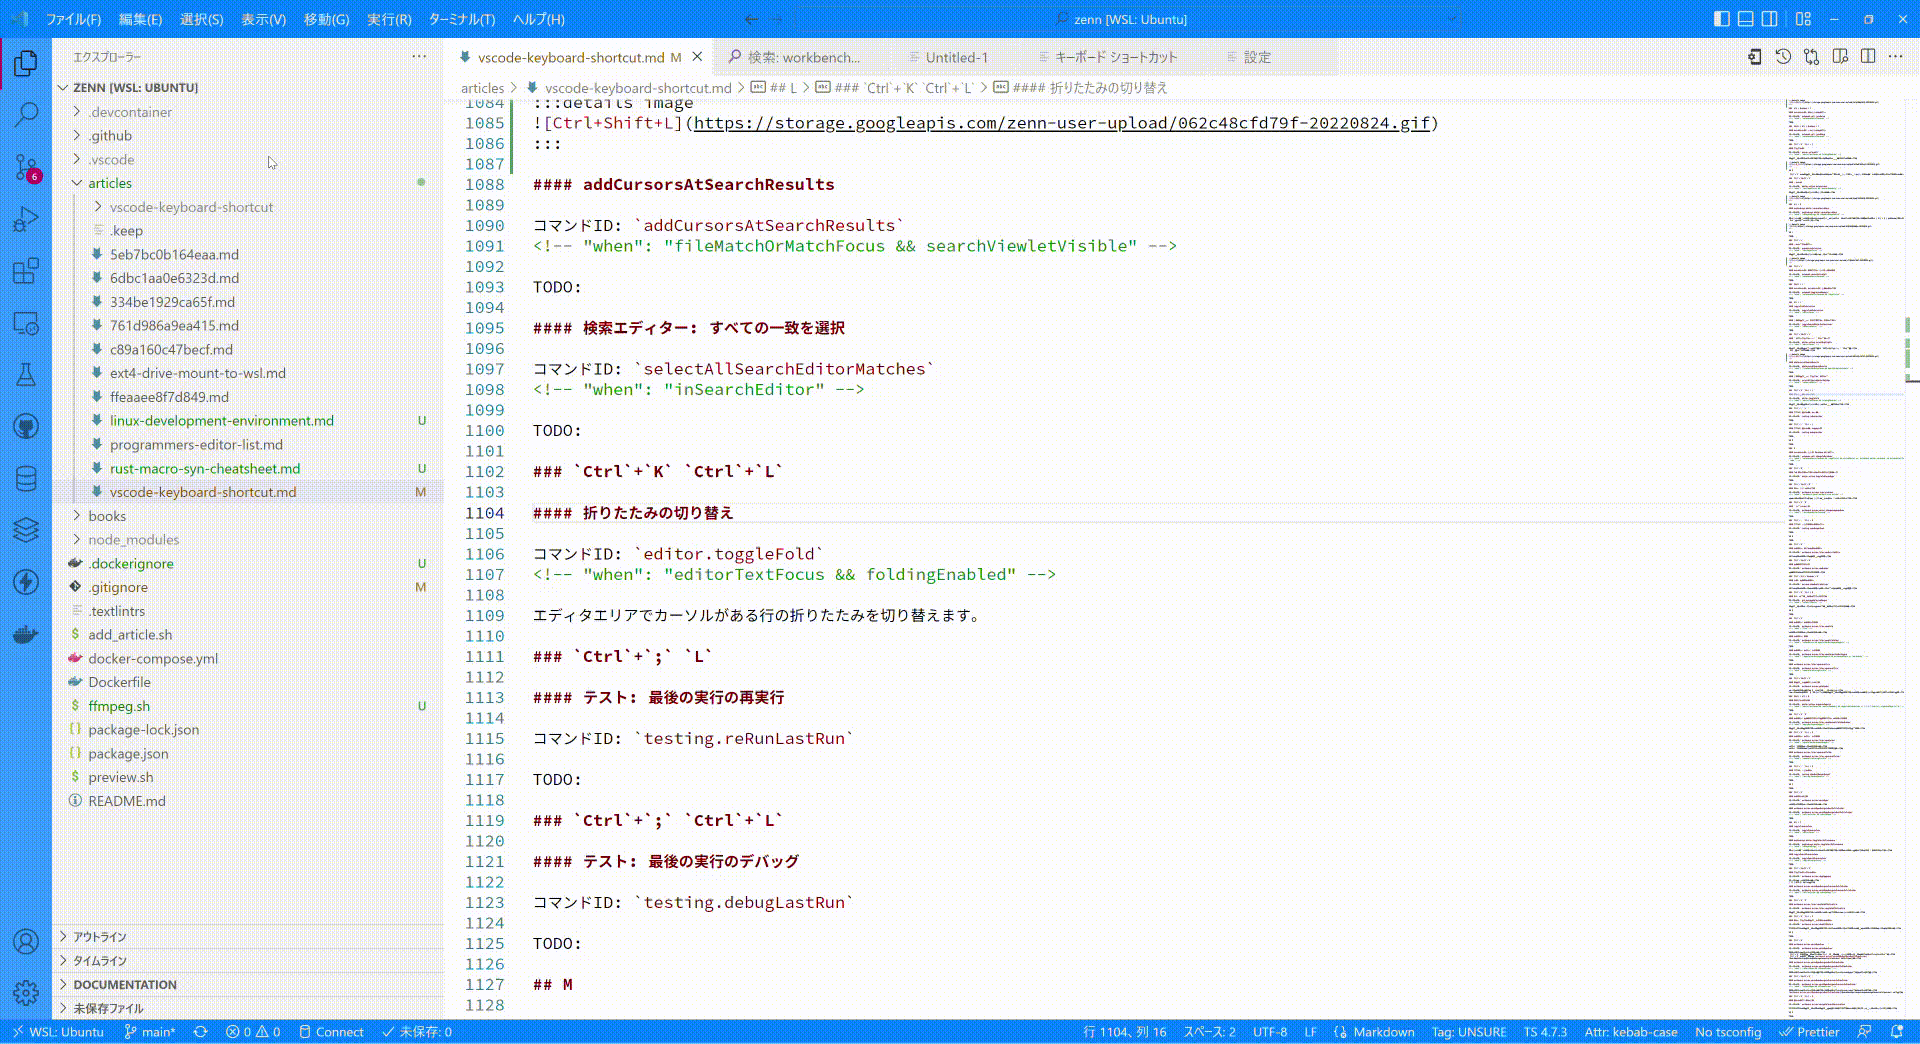Image resolution: width=1920 pixels, height=1044 pixels.
Task: Switch to the キーボード ショートカット tab
Action: (x=1116, y=57)
